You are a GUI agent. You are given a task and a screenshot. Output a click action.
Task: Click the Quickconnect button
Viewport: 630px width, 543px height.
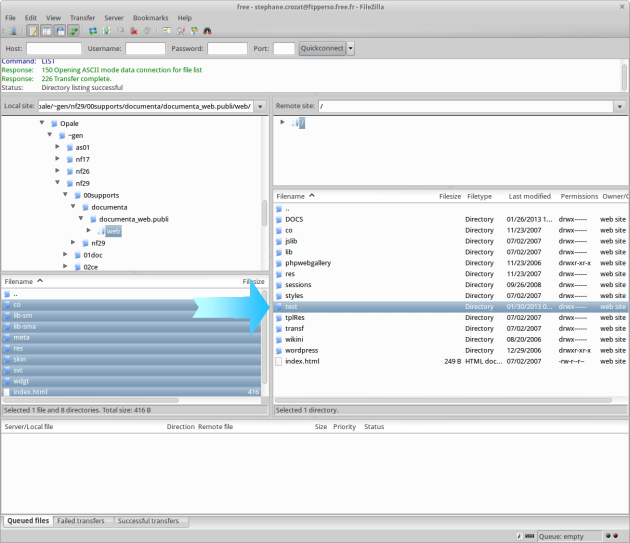tap(322, 48)
